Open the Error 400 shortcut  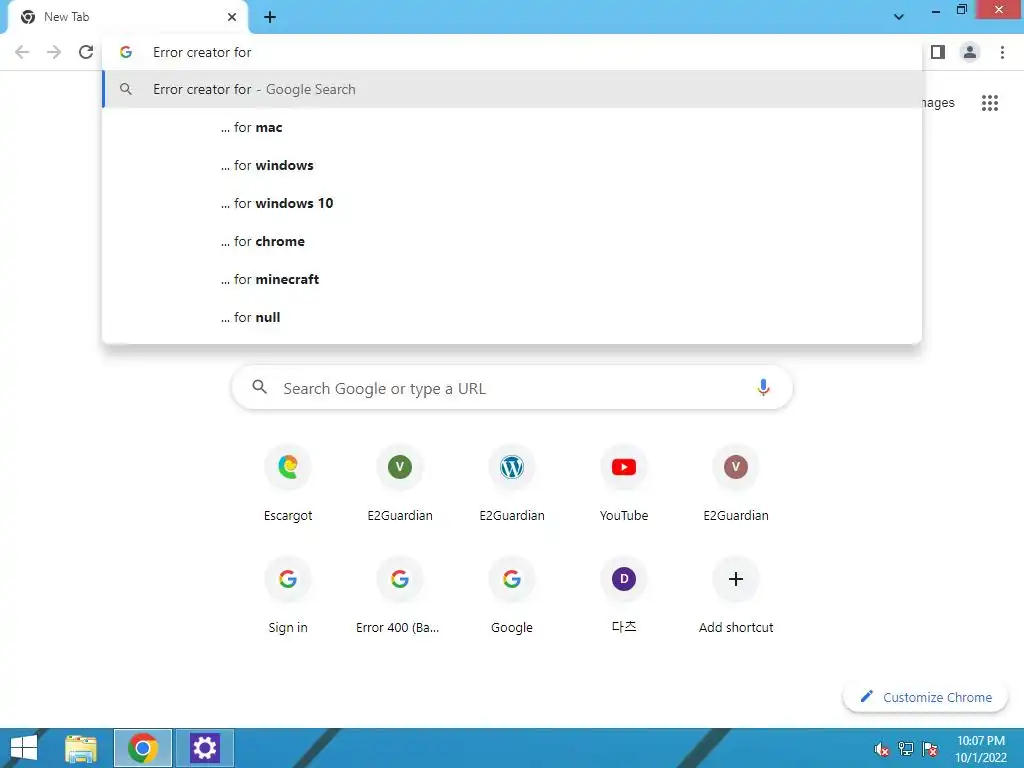[400, 596]
